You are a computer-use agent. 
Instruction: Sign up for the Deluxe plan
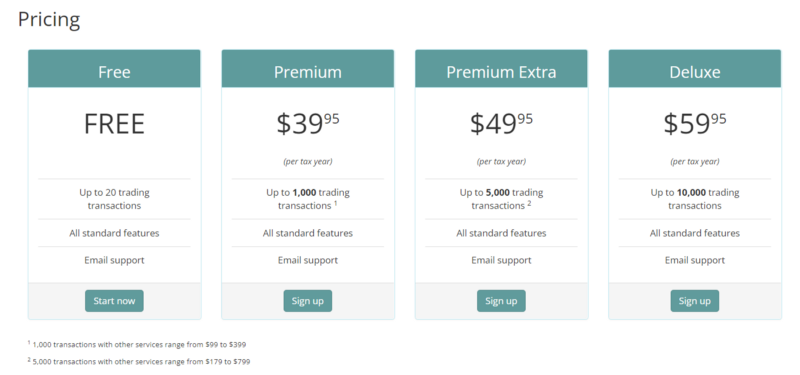[x=694, y=301]
